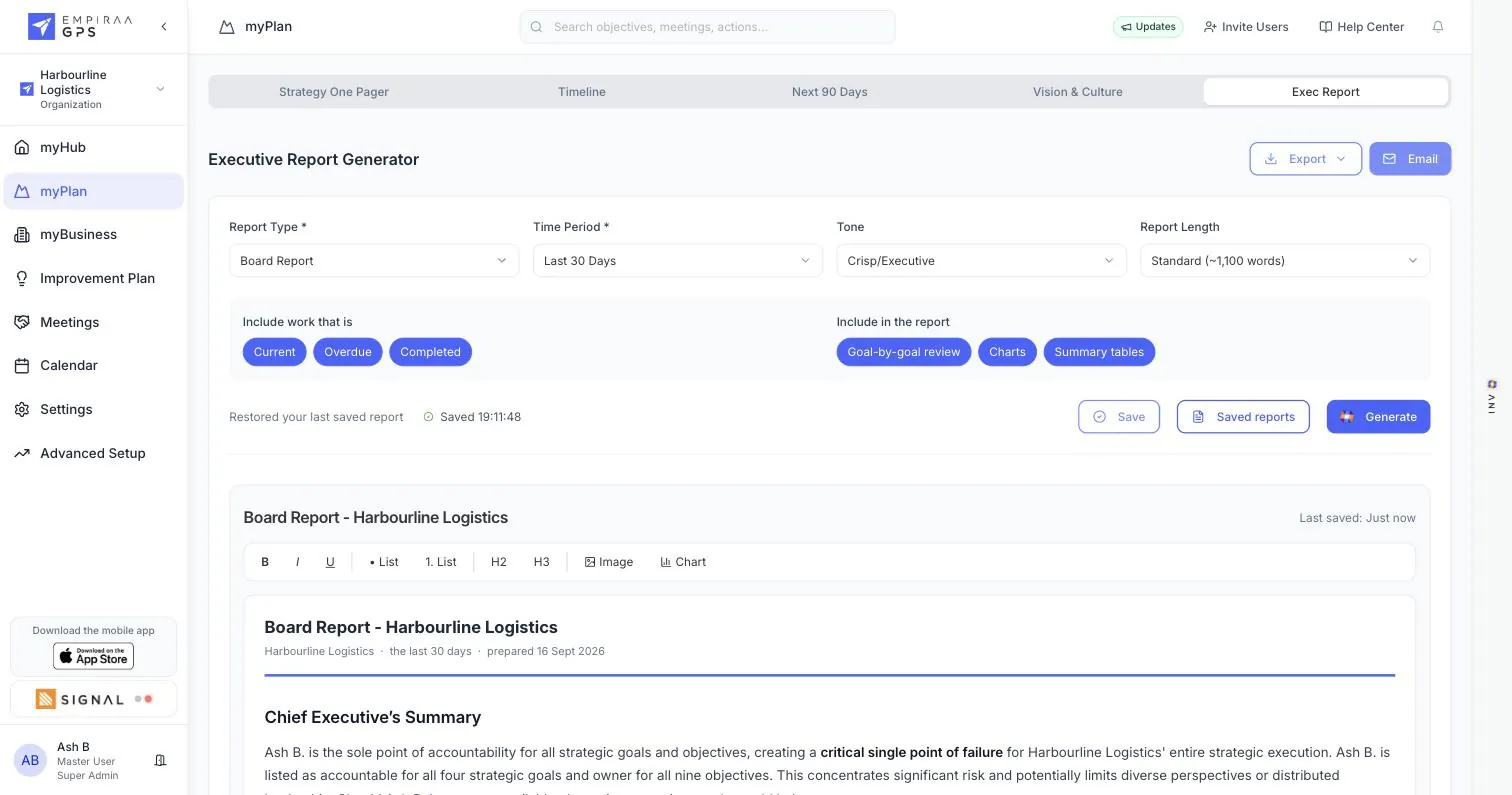The height and width of the screenshot is (795, 1512).
Task: Click the App Store download badge
Action: pyautogui.click(x=93, y=656)
